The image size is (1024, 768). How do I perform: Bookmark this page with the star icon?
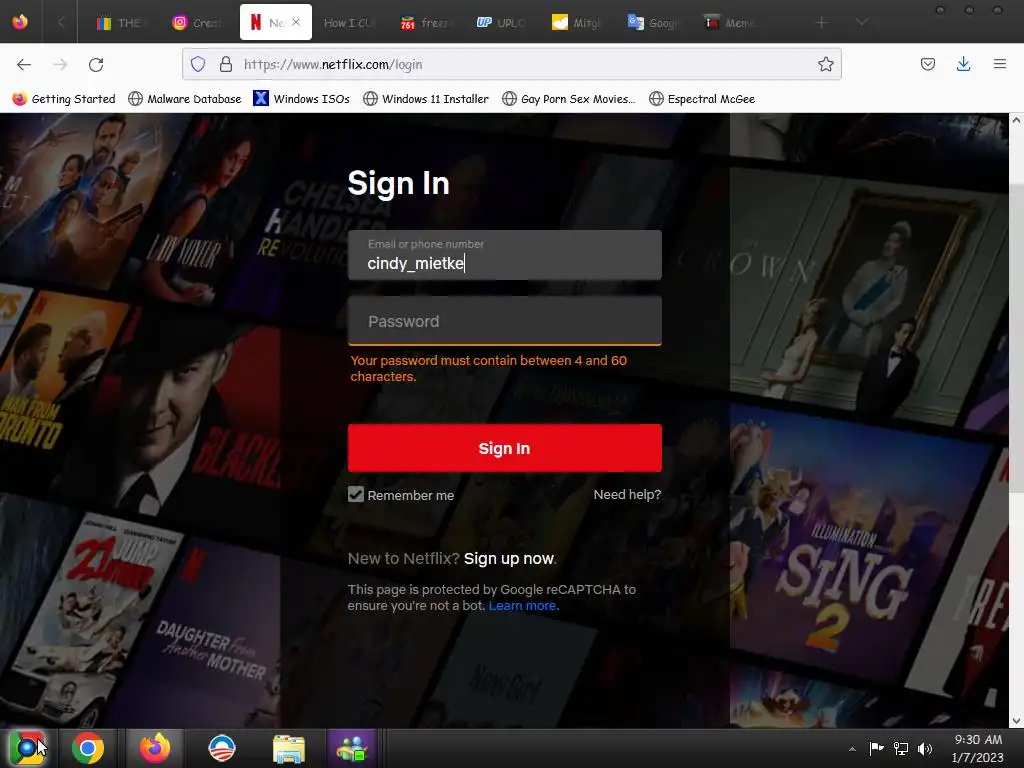tap(825, 64)
